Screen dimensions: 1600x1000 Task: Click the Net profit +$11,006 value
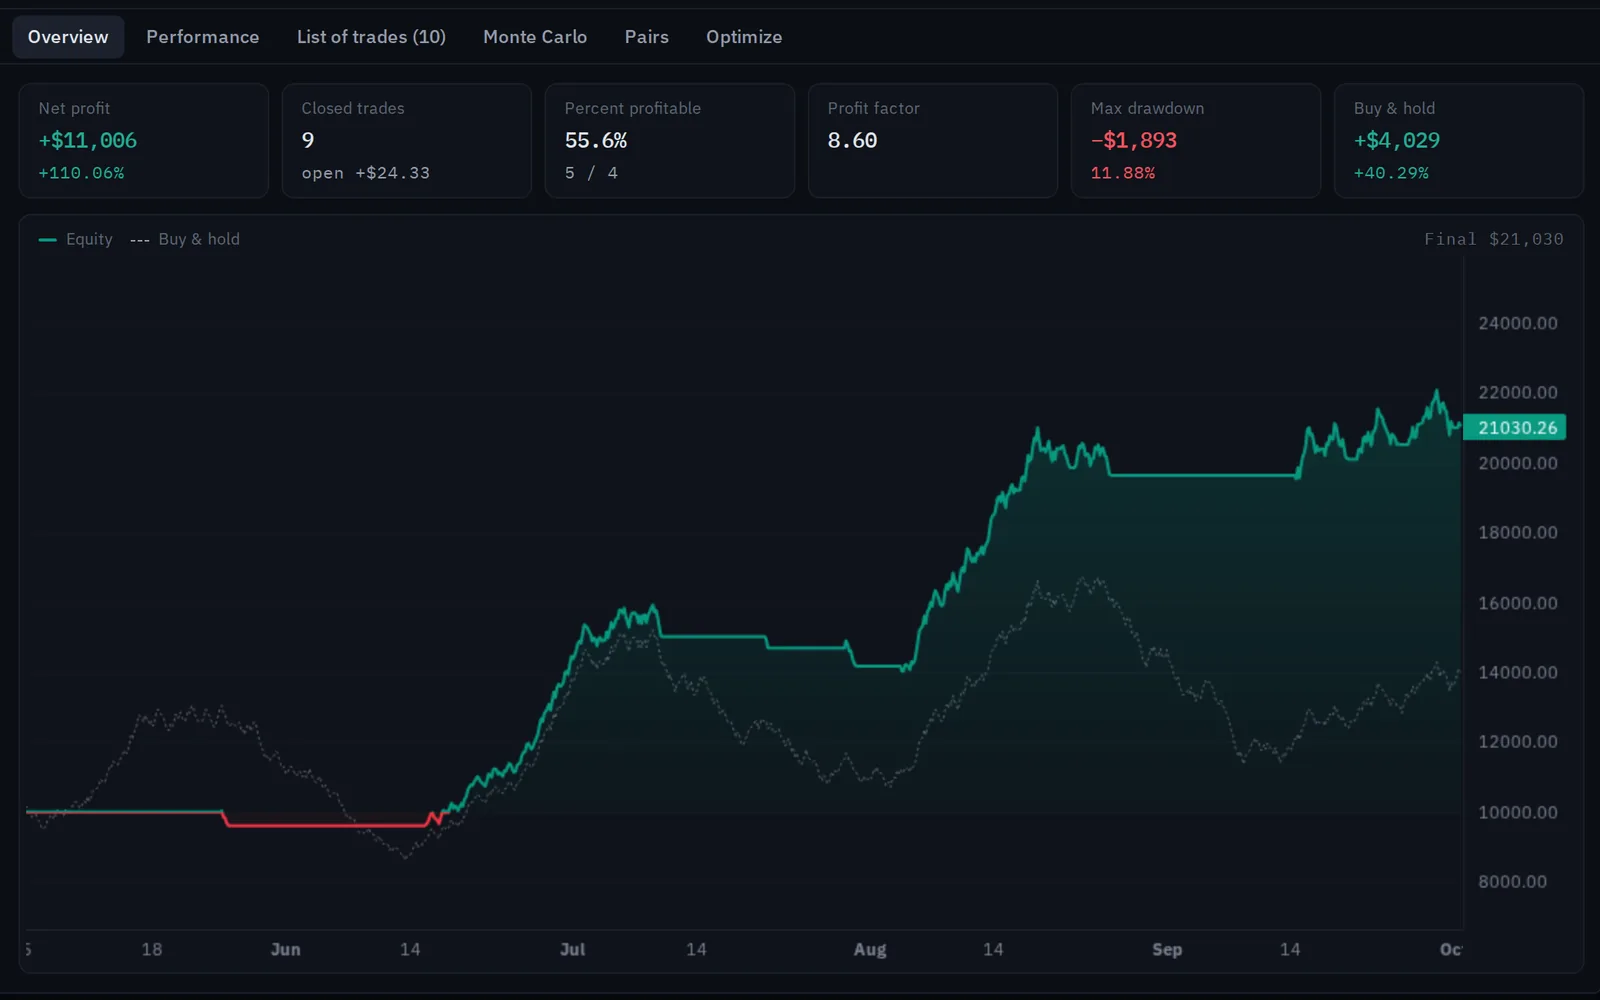[x=88, y=141]
